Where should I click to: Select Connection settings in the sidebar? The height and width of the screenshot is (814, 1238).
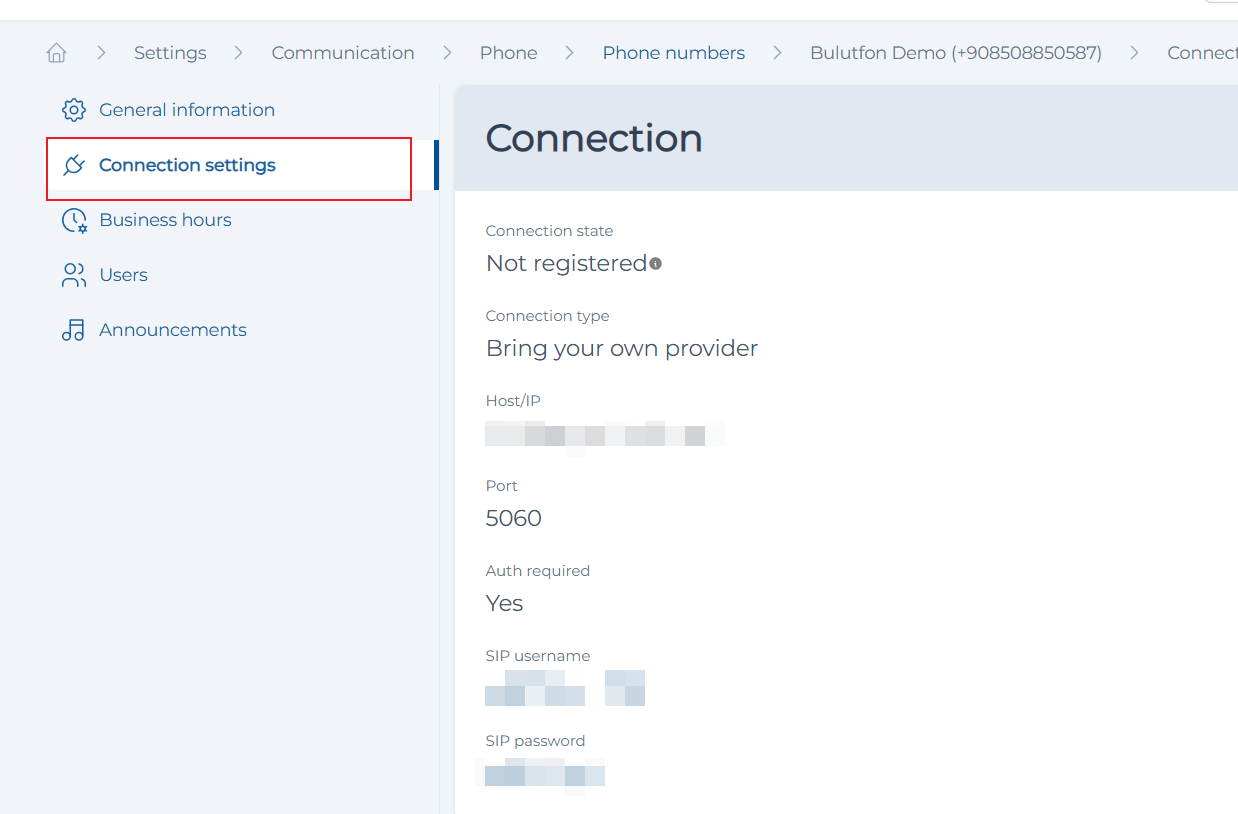coord(187,164)
